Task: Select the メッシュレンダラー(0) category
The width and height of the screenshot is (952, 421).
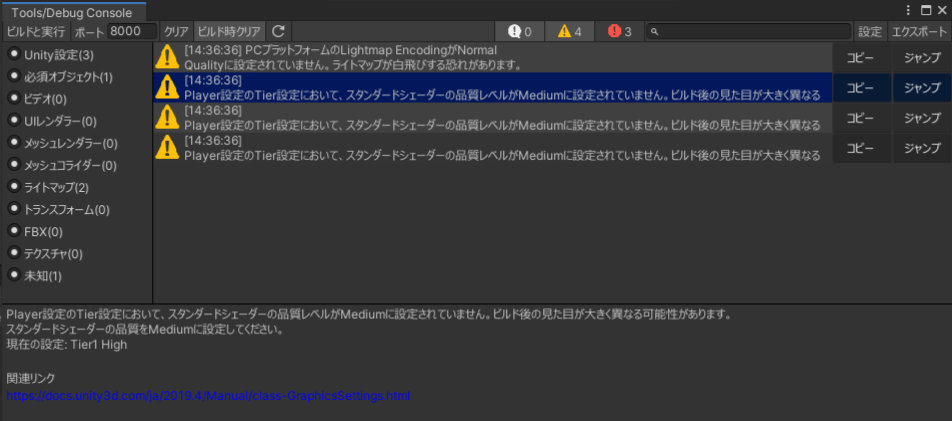Action: 63,143
